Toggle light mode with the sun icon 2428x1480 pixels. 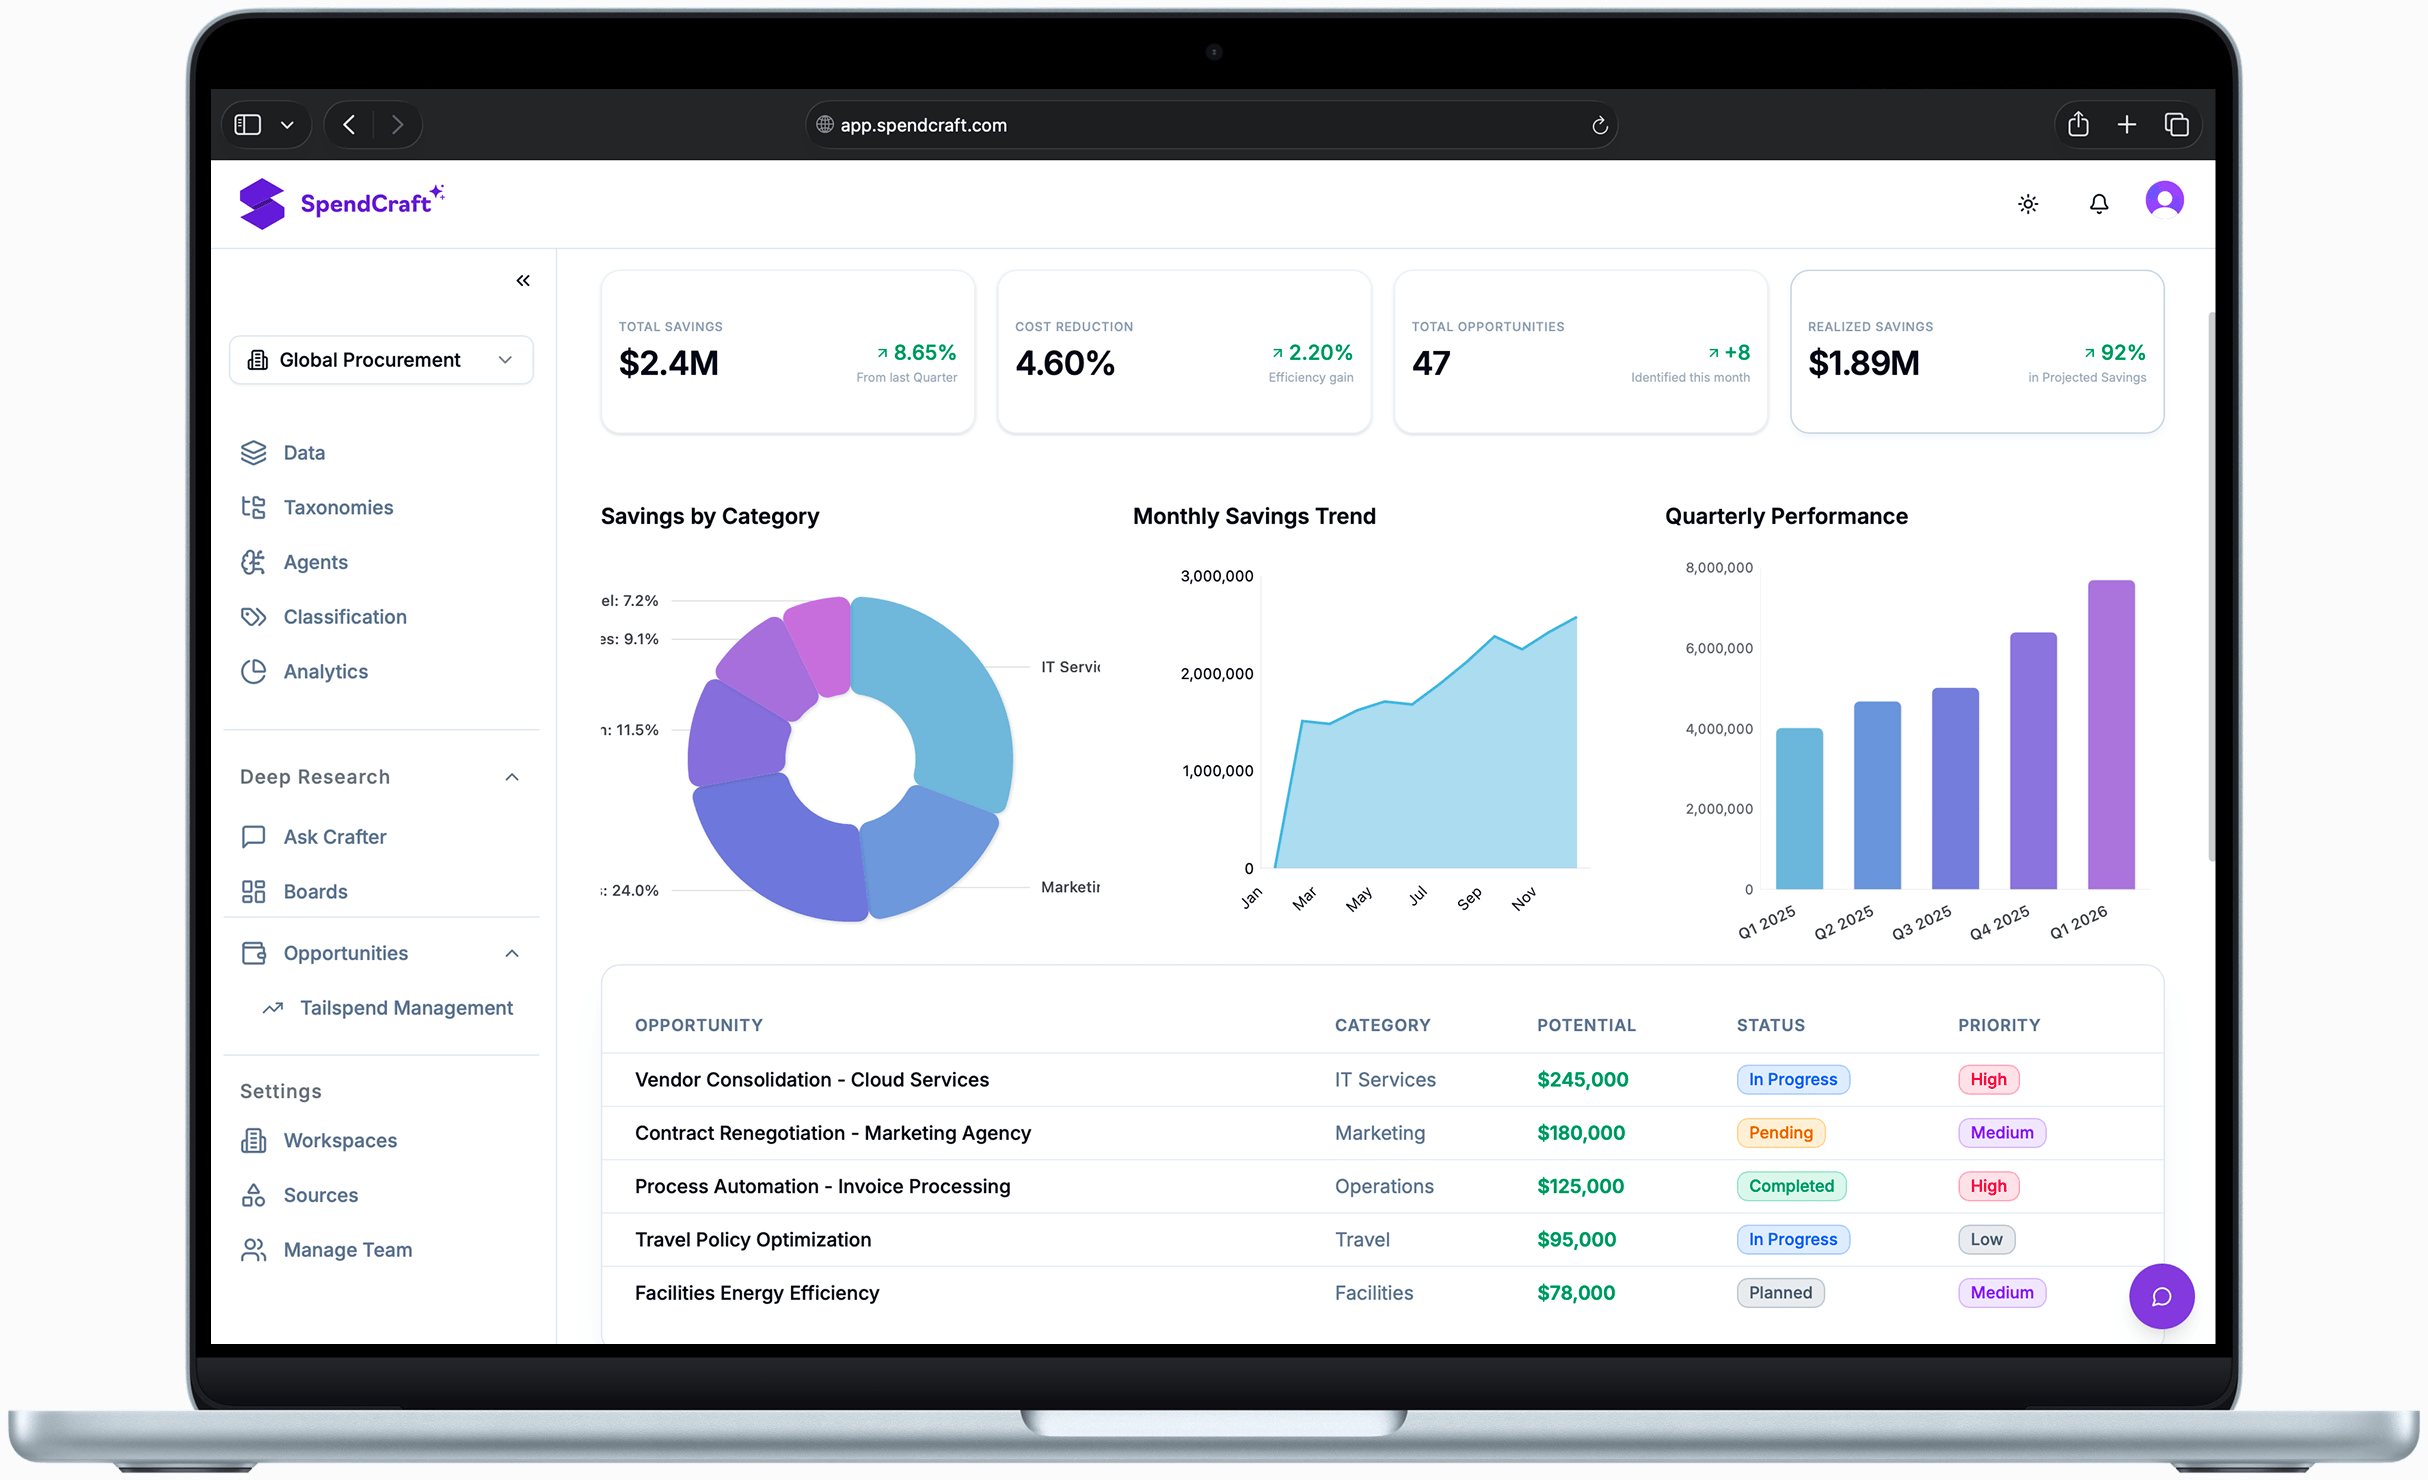point(2029,203)
